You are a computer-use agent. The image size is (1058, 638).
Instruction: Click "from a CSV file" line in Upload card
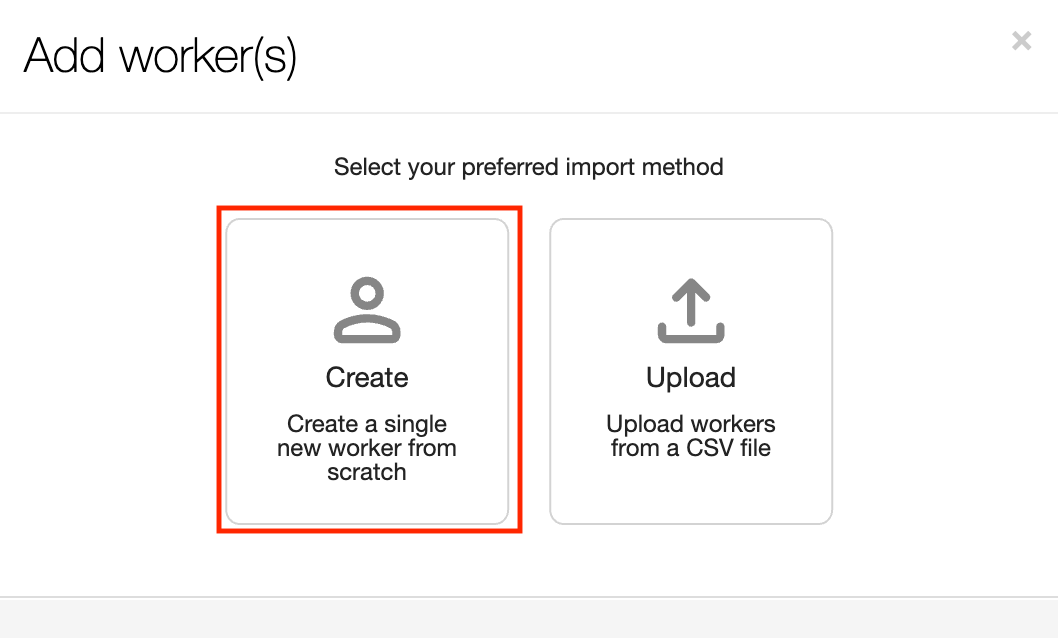(x=691, y=448)
